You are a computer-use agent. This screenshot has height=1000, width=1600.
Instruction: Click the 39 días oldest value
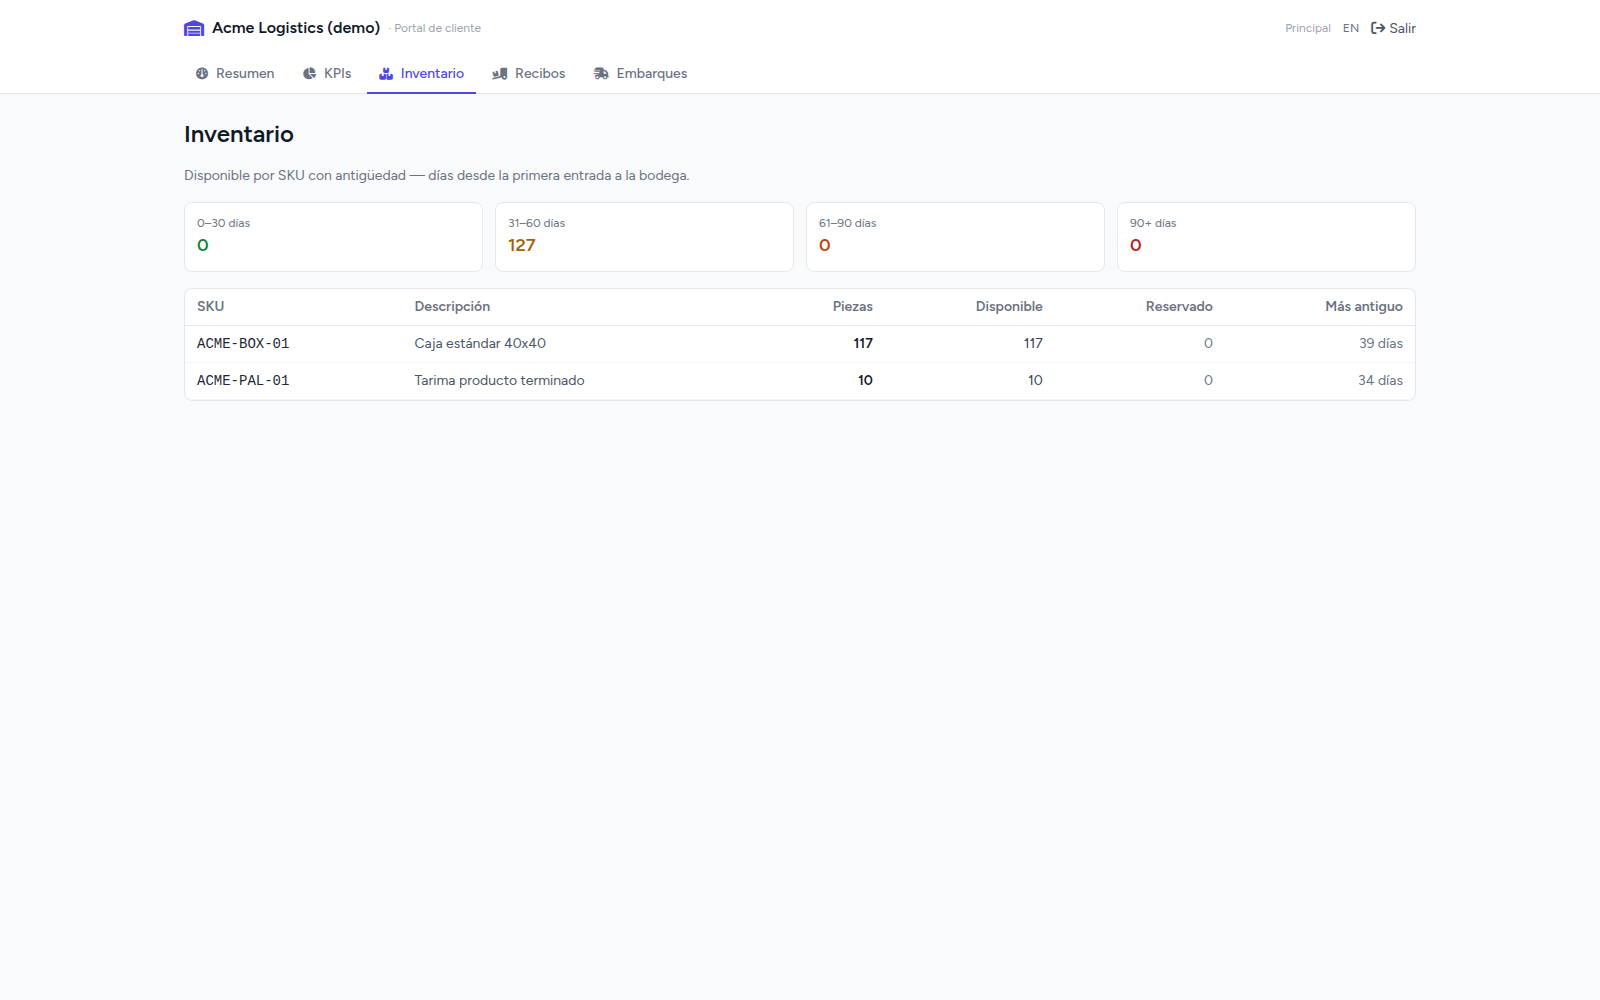(x=1381, y=344)
